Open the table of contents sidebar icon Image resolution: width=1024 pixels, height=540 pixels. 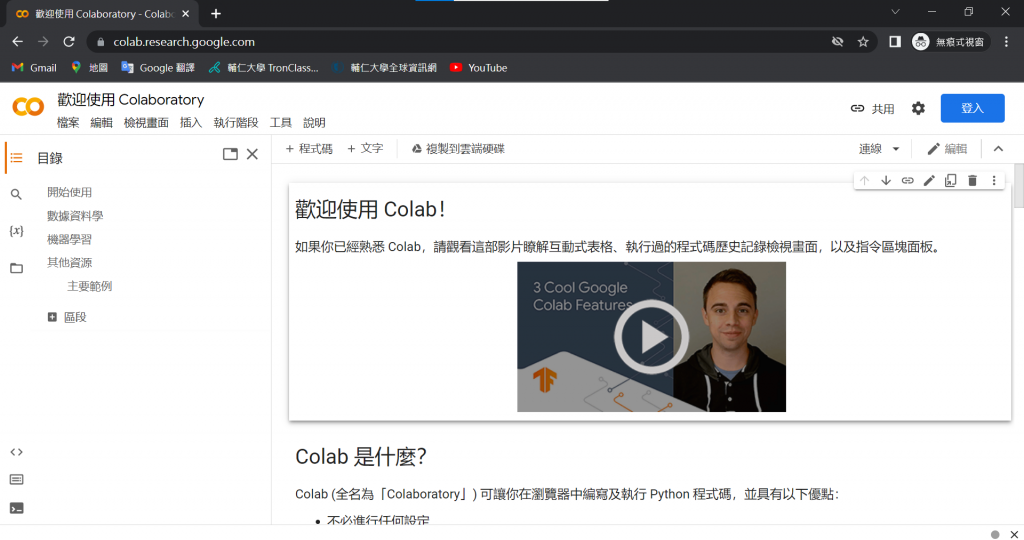[x=16, y=158]
